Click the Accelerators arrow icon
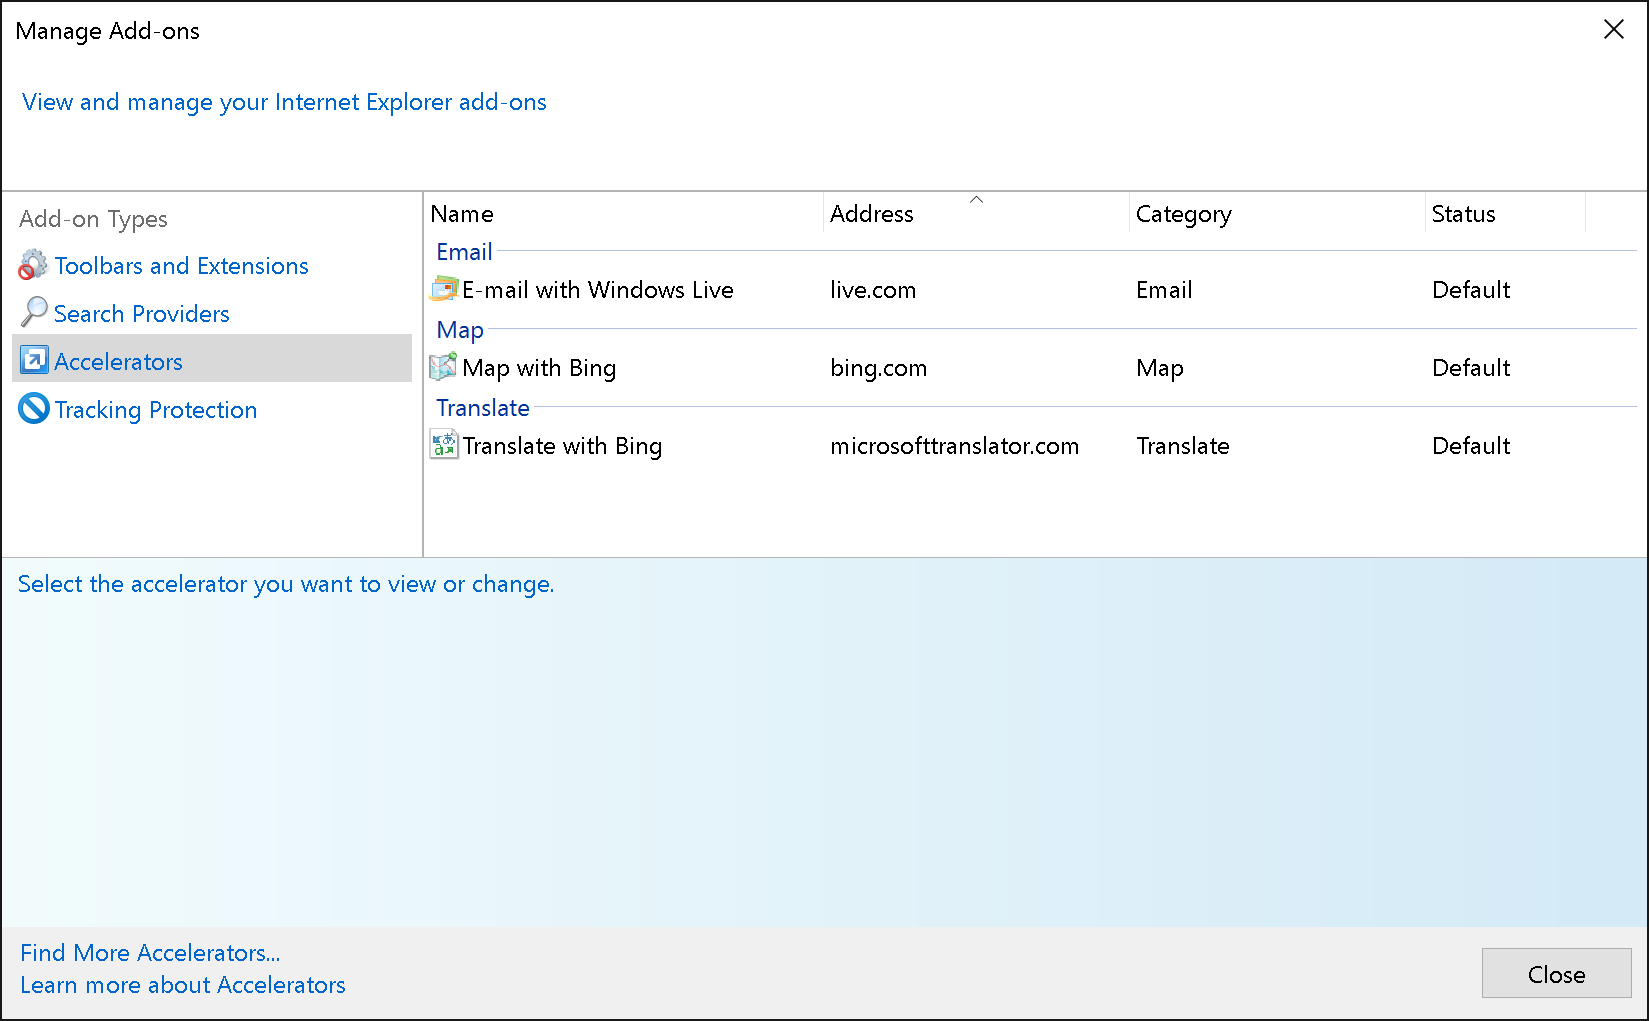Screen dimensions: 1649x1021 (x=34, y=360)
